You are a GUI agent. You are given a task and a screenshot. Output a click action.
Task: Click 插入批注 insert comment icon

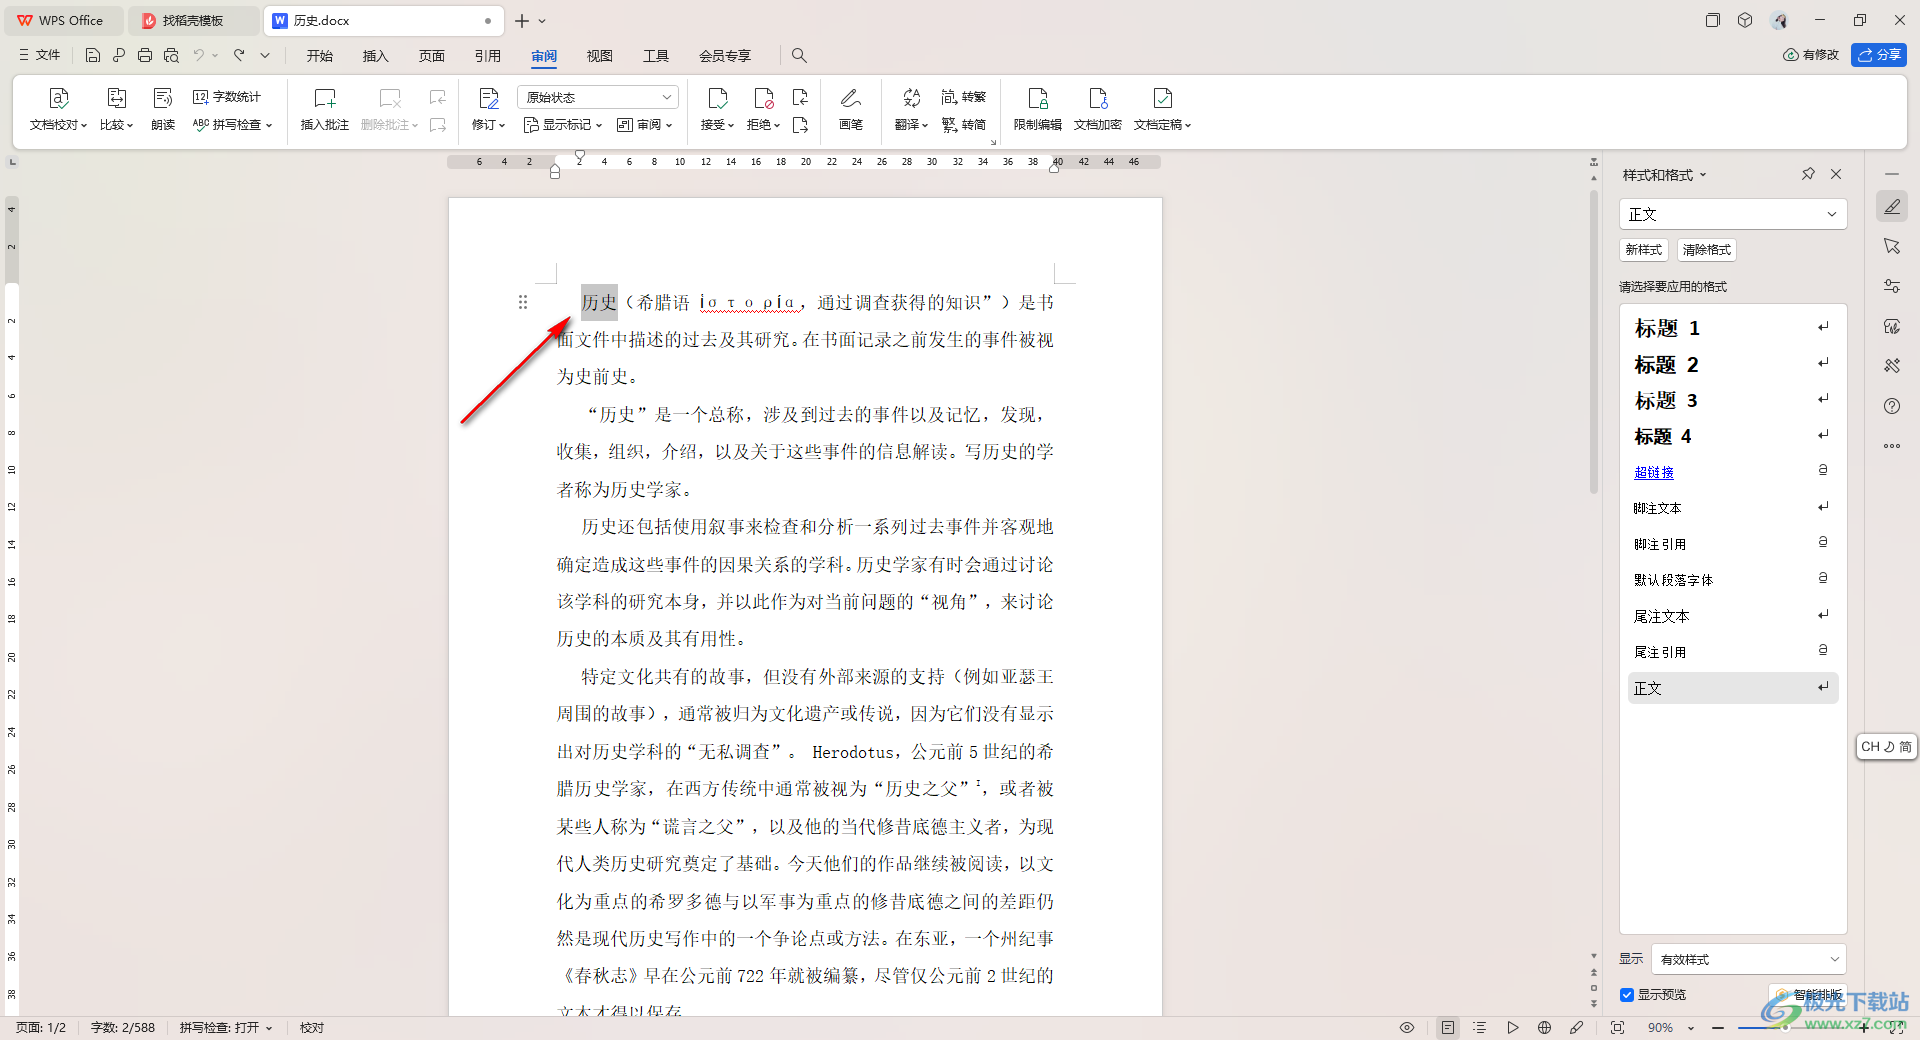[325, 98]
